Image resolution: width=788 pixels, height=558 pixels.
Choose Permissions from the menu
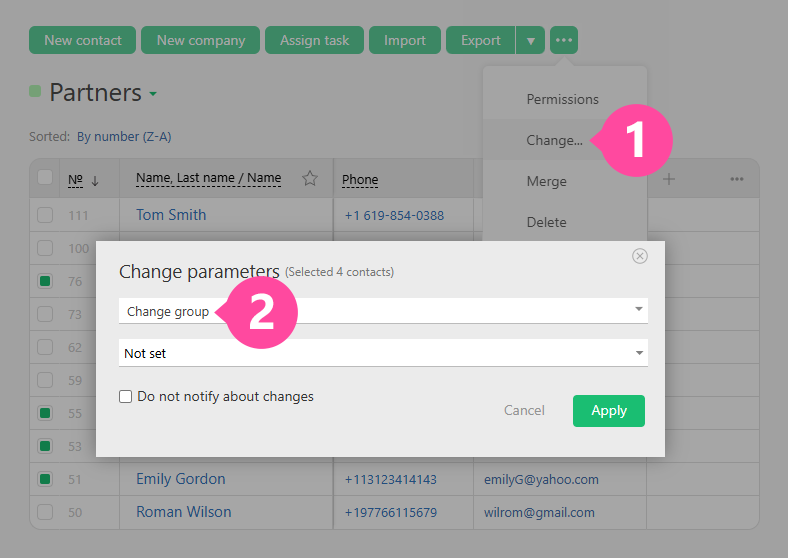[562, 99]
